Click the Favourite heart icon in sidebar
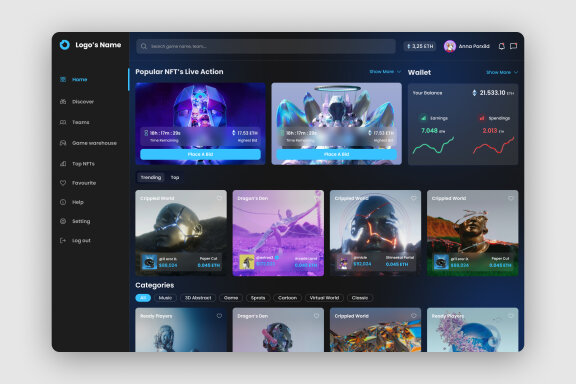 63,183
